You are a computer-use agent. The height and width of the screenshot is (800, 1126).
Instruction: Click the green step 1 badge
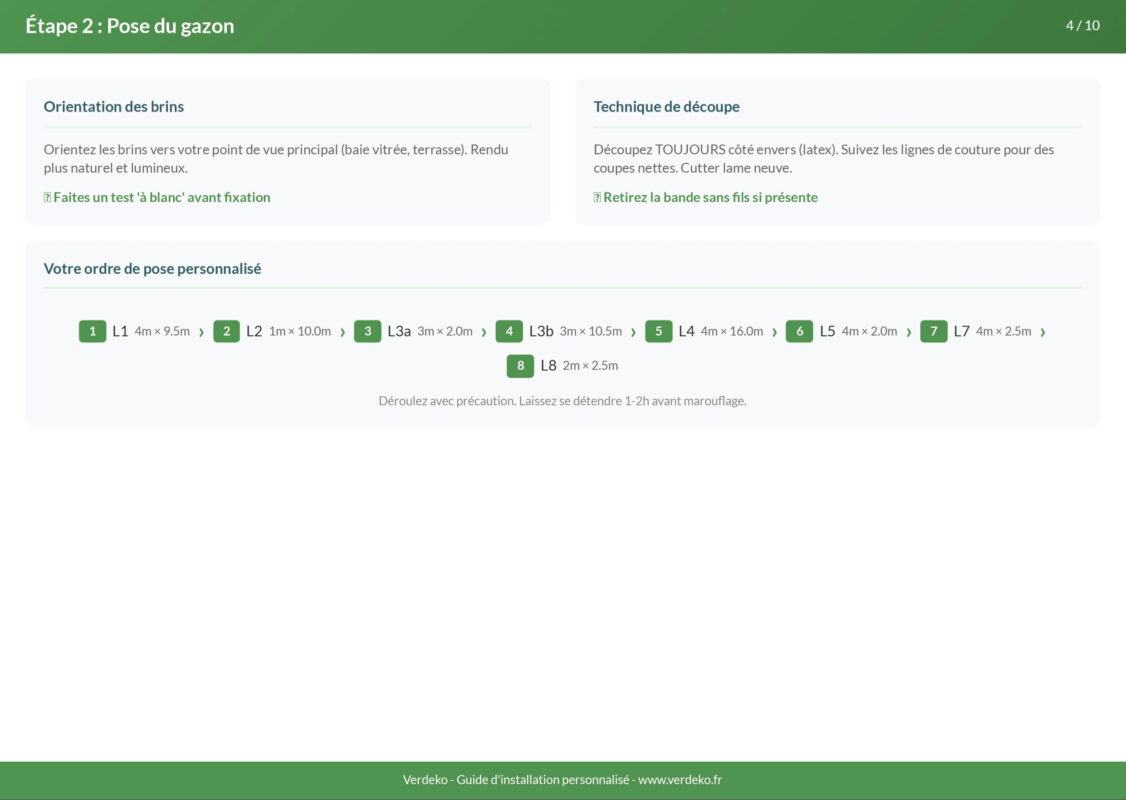point(92,331)
